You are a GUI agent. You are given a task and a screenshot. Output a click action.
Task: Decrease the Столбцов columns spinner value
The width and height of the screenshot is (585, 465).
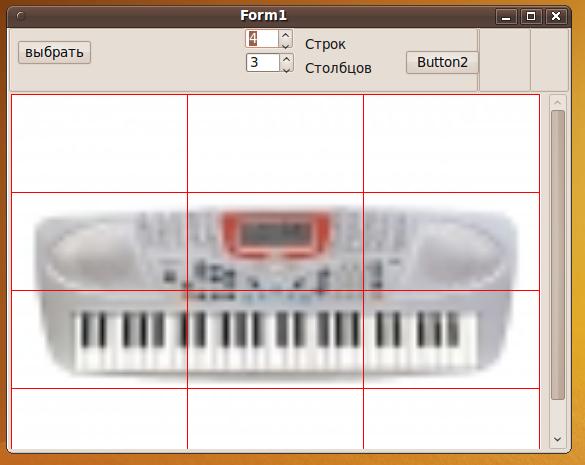pyautogui.click(x=286, y=68)
